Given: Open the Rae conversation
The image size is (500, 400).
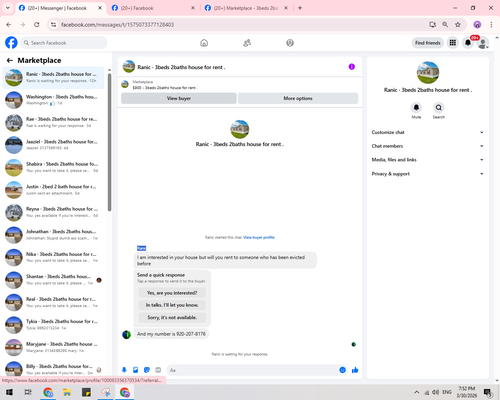Looking at the screenshot, I should coord(53,122).
